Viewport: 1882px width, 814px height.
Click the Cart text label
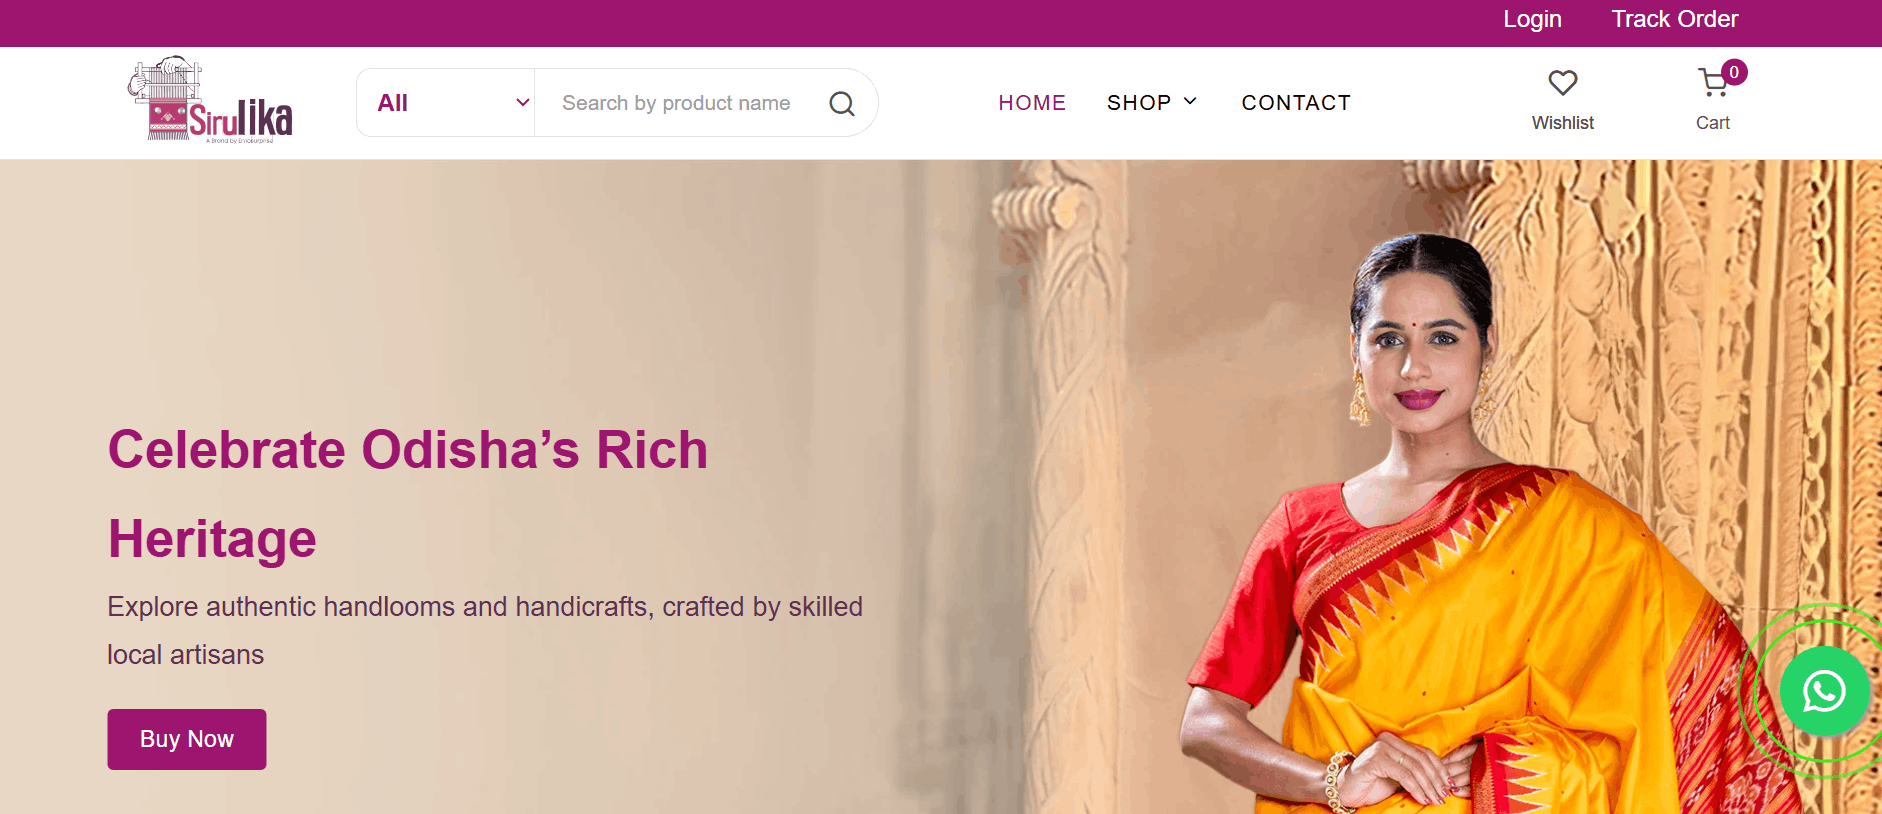pyautogui.click(x=1713, y=123)
